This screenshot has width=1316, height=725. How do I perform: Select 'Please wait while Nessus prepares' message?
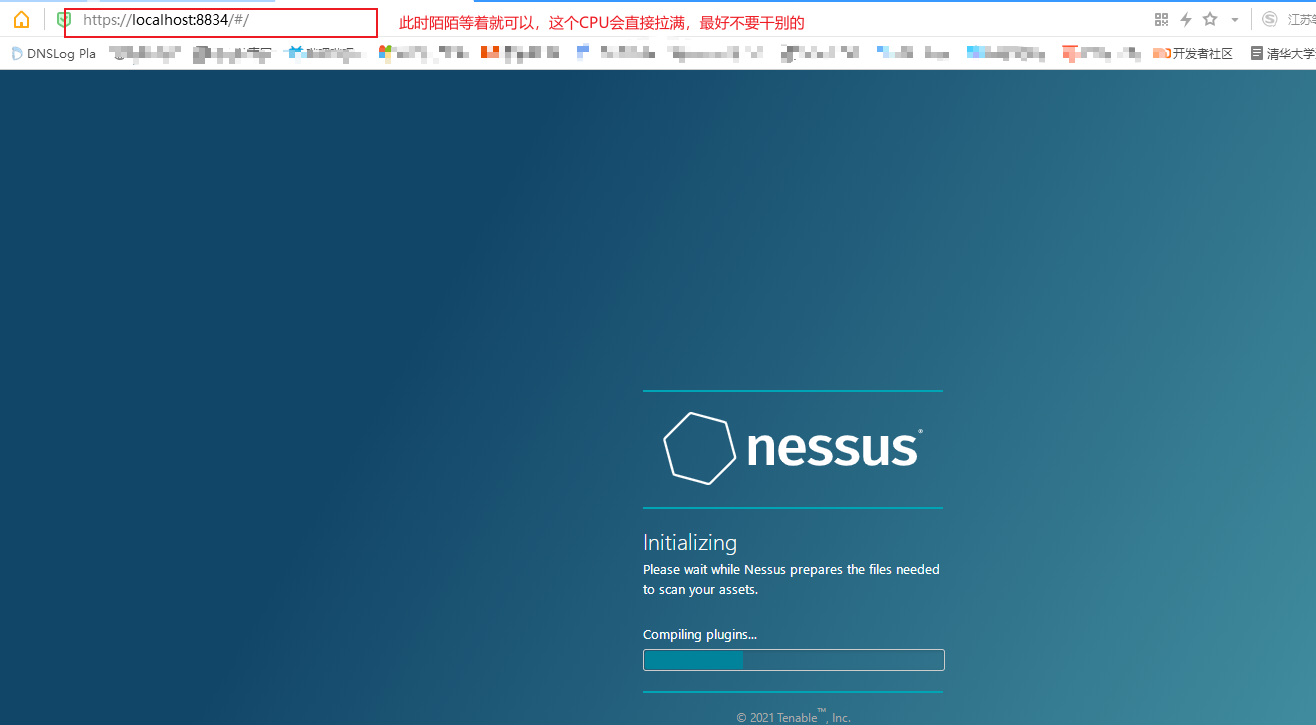coord(791,579)
